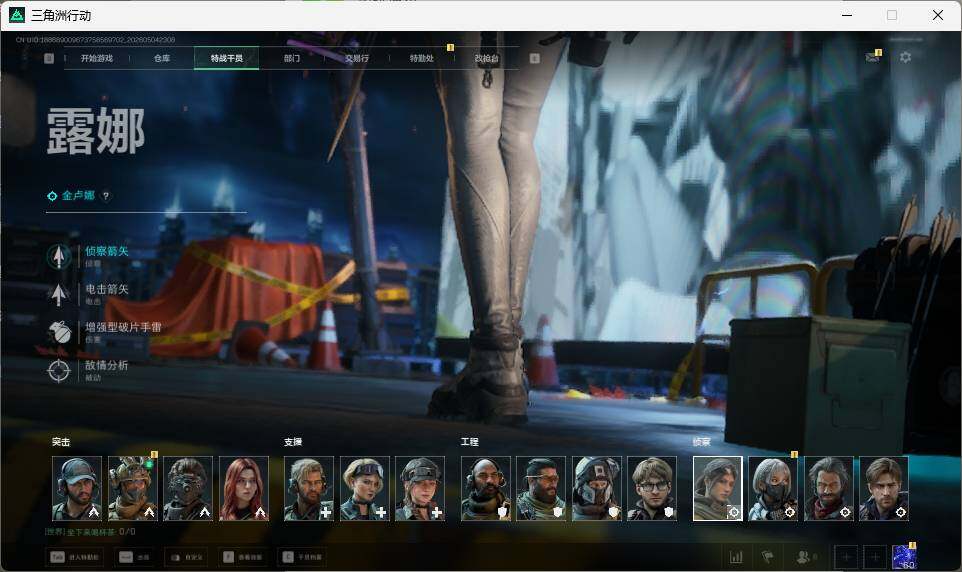Viewport: 962px width, 572px height.
Task: Click the world chat line showing 0/0
Action: coord(90,531)
